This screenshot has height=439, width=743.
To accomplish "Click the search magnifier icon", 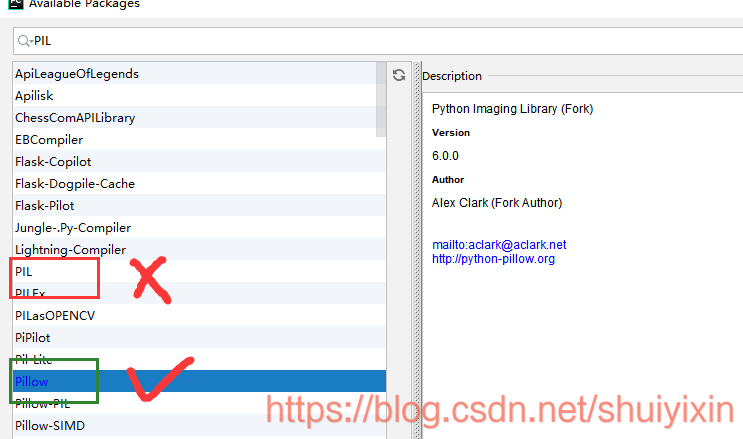I will pyautogui.click(x=24, y=41).
